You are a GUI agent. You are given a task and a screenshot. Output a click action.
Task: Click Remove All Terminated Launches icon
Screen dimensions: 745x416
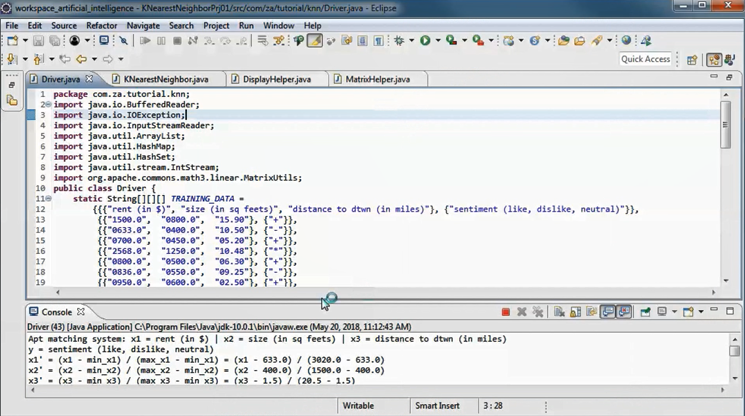(x=537, y=312)
